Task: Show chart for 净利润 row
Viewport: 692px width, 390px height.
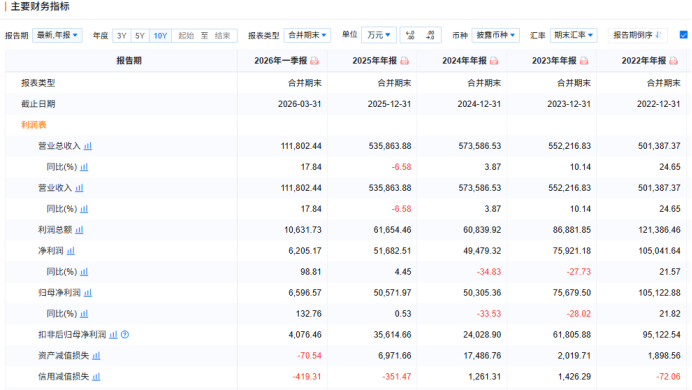Action: [71, 251]
